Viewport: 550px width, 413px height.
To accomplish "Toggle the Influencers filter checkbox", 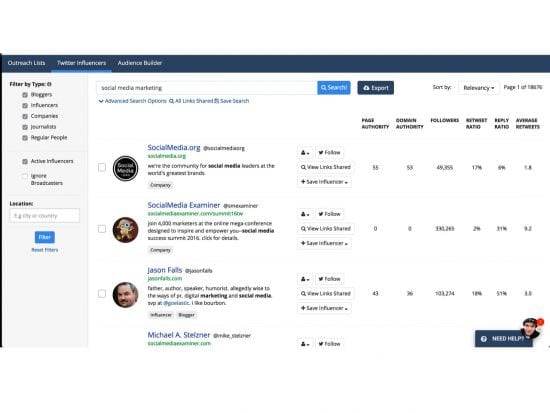I will [25, 105].
